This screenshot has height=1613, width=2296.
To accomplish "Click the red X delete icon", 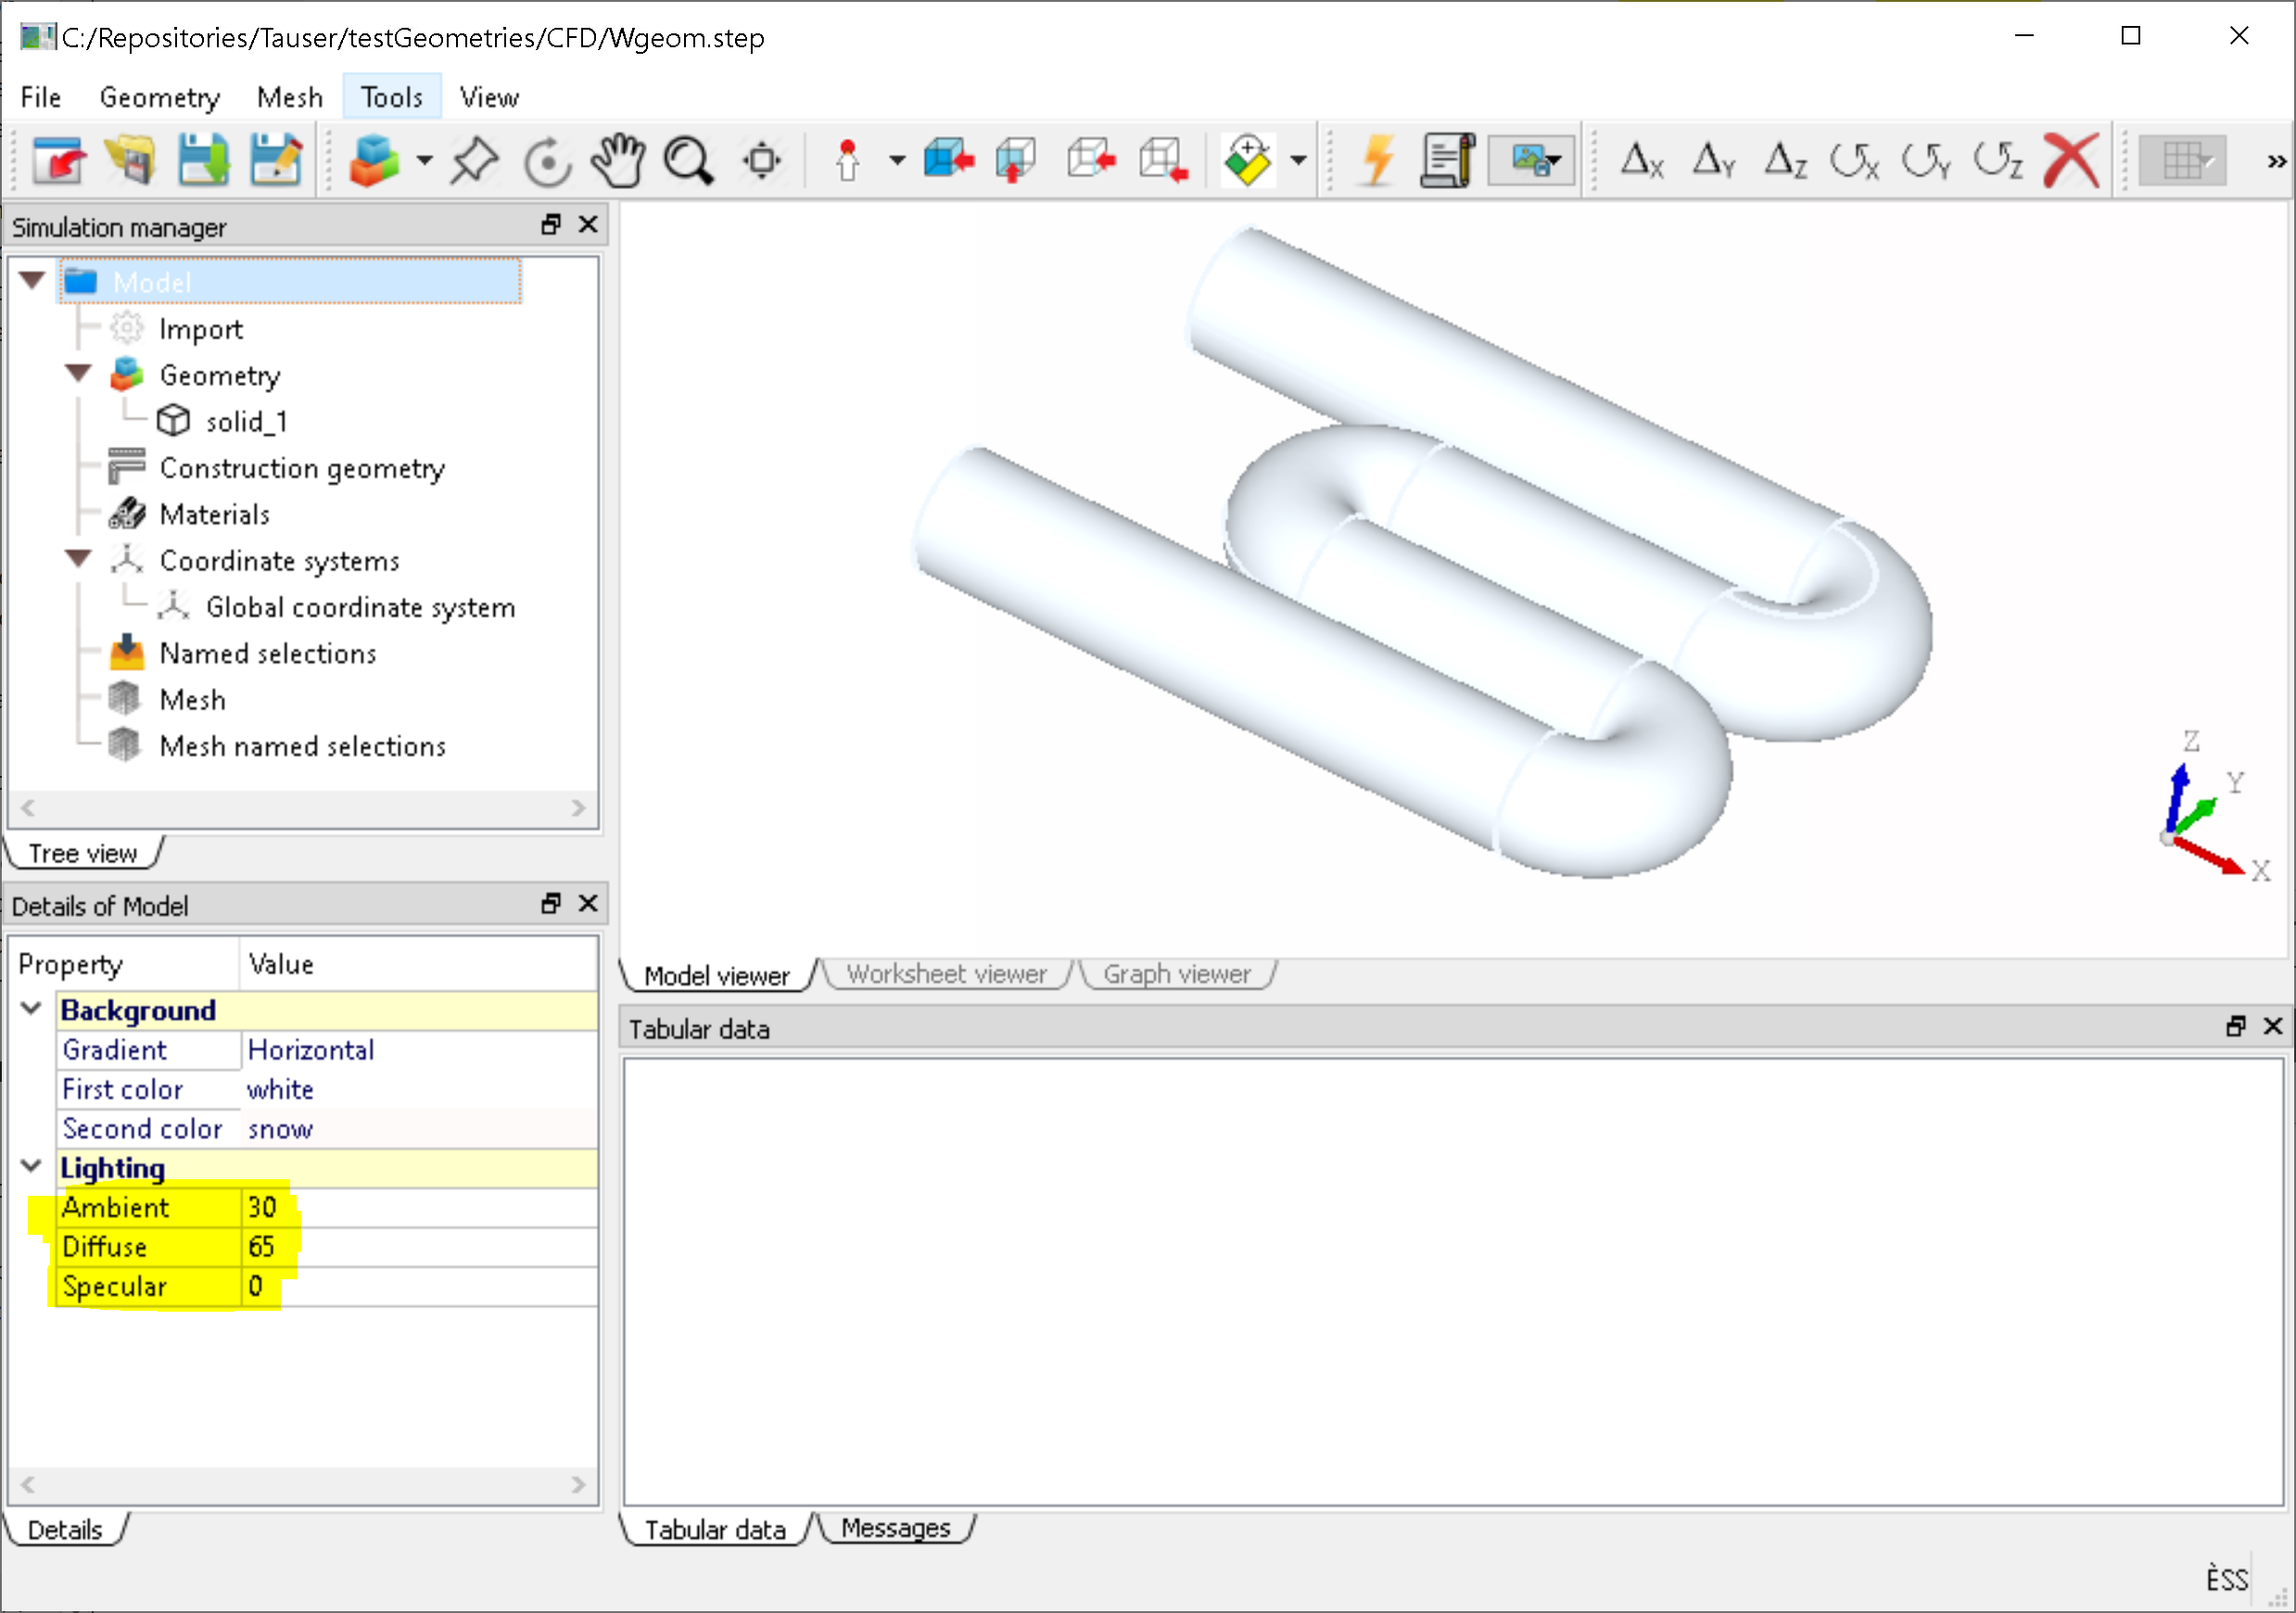I will point(2069,158).
